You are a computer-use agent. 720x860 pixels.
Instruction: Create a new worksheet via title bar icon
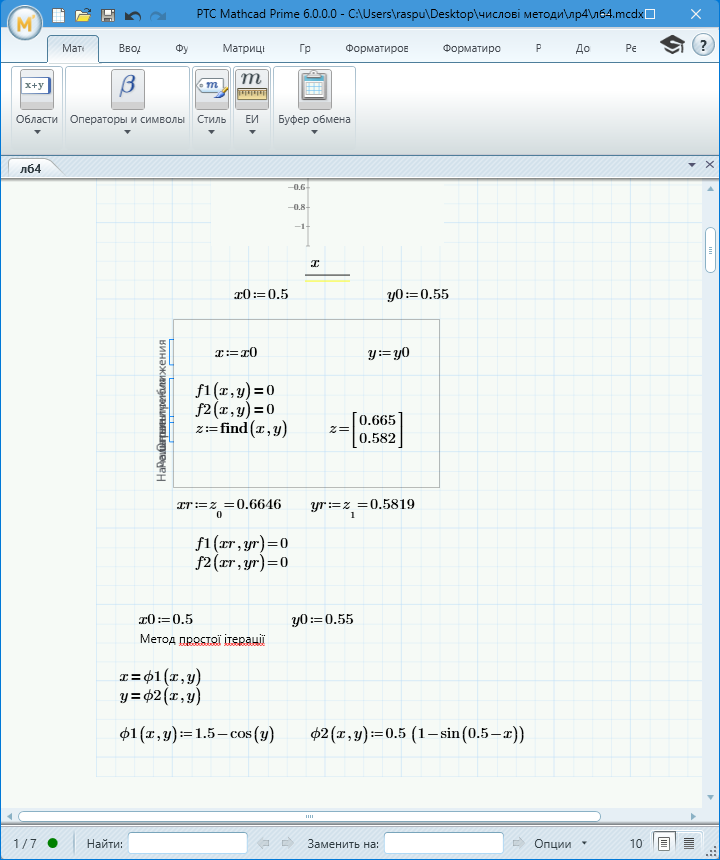pyautogui.click(x=58, y=14)
